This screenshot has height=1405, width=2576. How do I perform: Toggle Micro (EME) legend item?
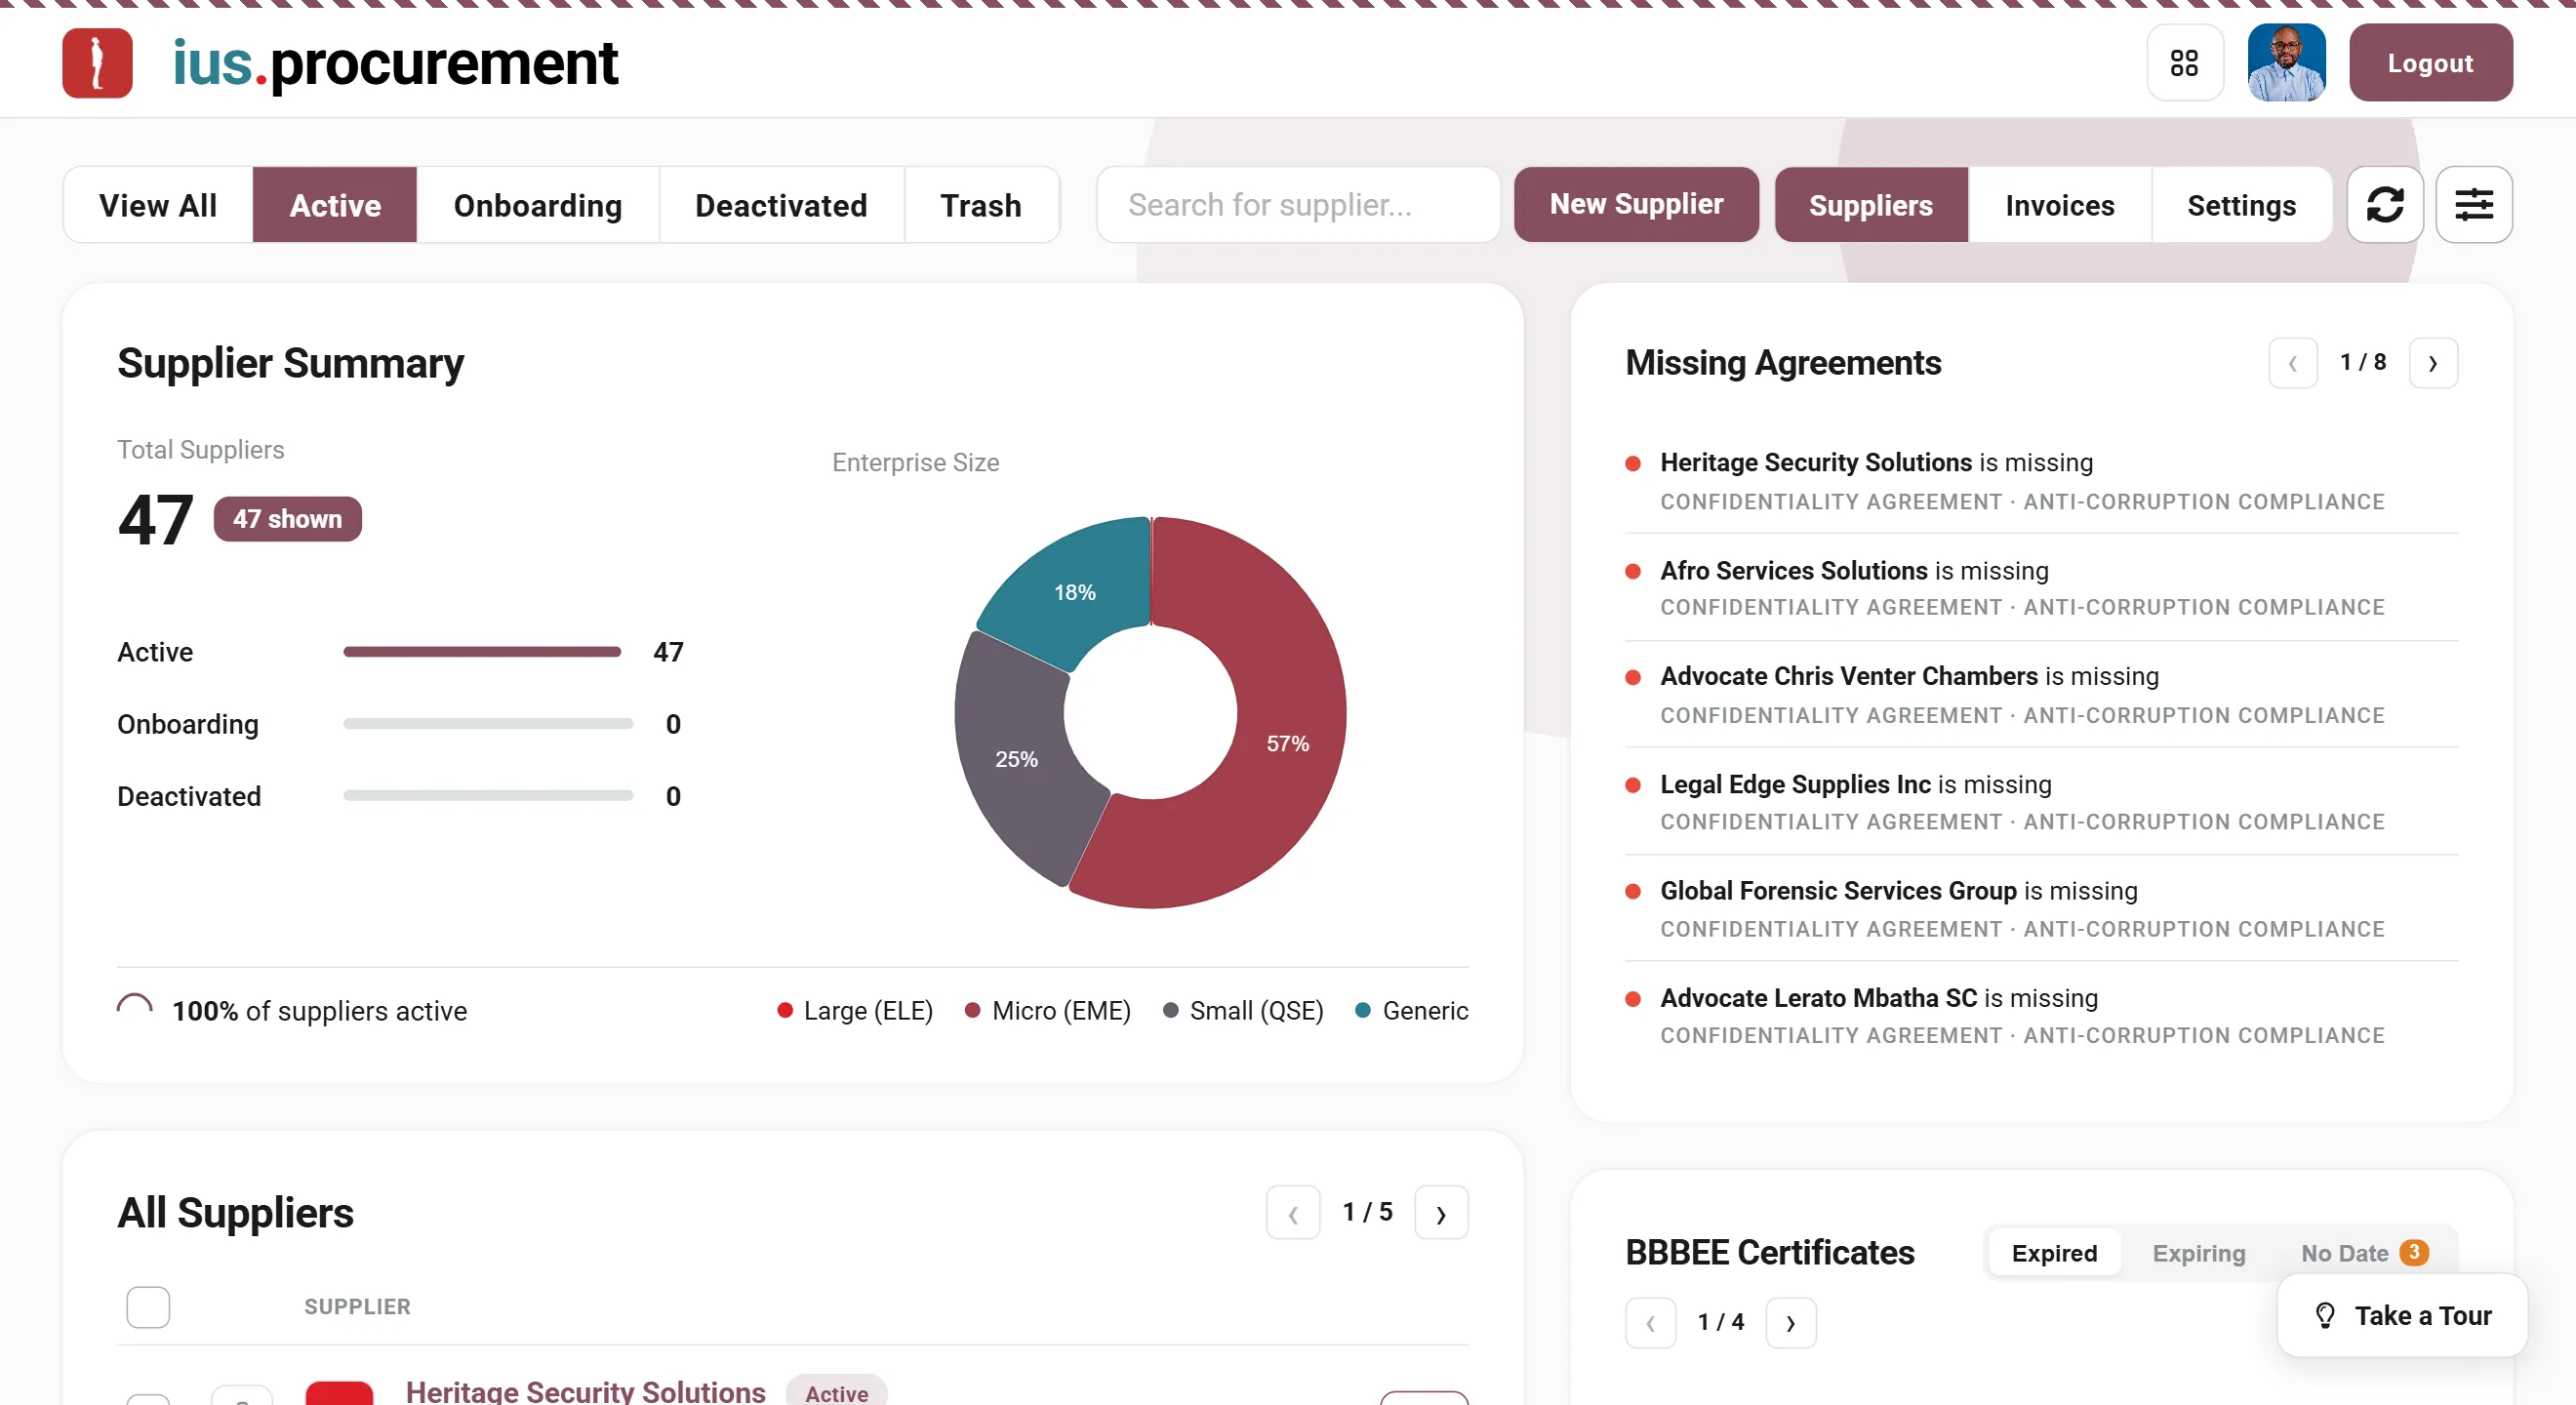[1047, 1011]
